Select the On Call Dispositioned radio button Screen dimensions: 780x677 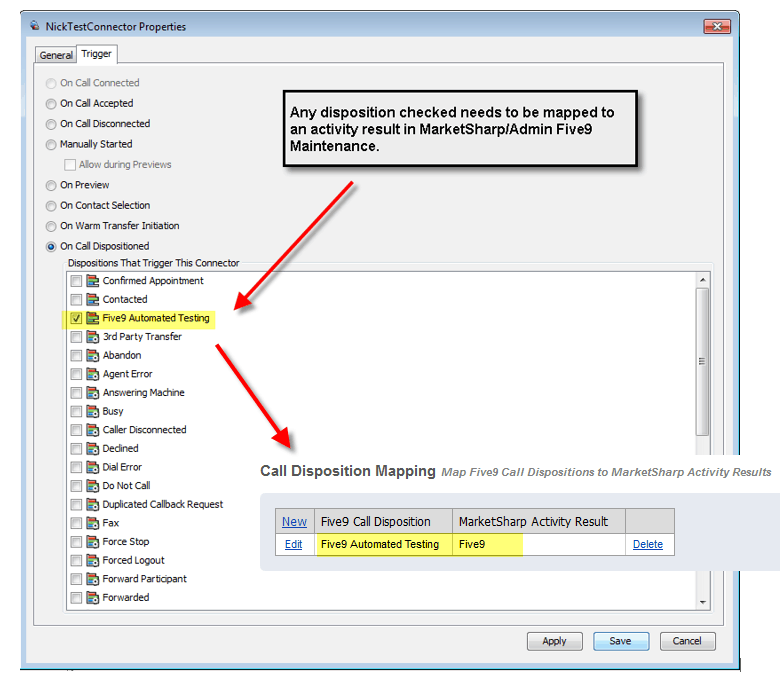(51, 247)
